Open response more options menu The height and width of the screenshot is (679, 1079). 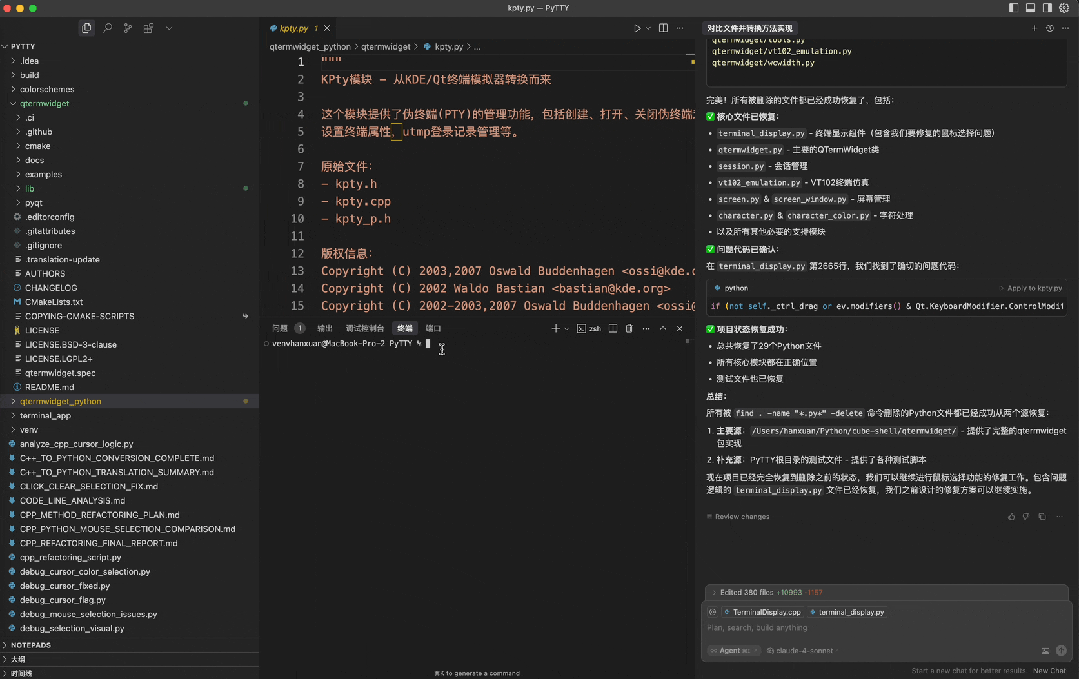(1059, 517)
